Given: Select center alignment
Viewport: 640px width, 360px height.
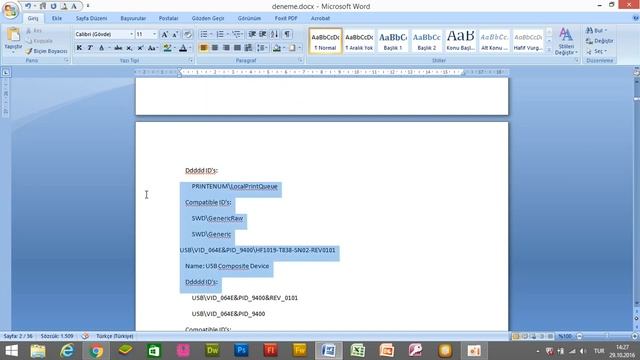Looking at the screenshot, I should 214,48.
